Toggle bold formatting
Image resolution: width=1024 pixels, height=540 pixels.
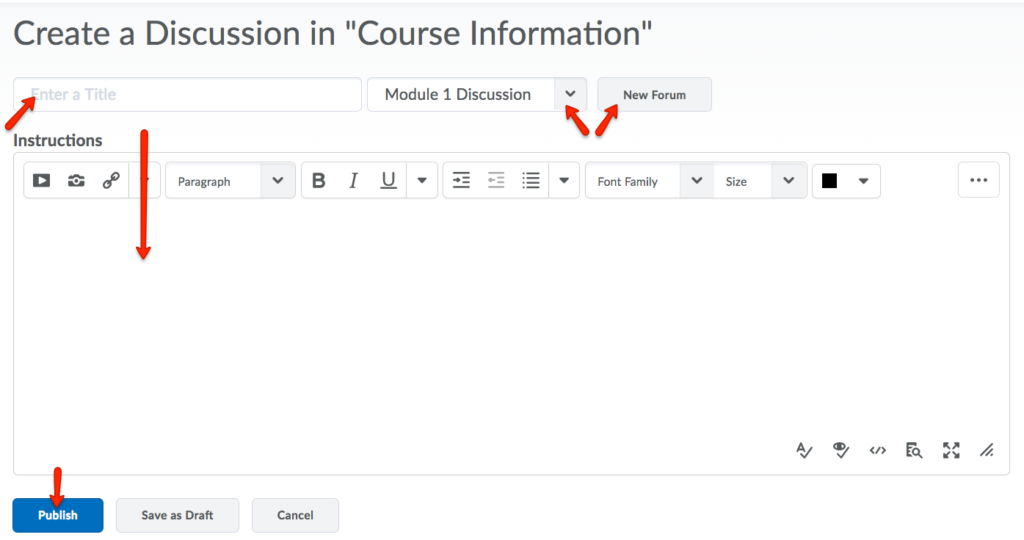pos(319,181)
